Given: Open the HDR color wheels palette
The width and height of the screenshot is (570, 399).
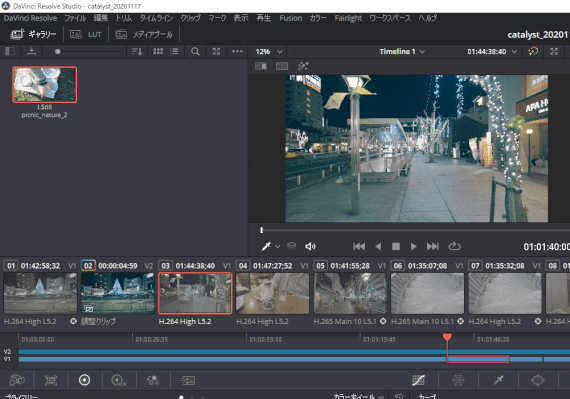Looking at the screenshot, I should (x=119, y=380).
